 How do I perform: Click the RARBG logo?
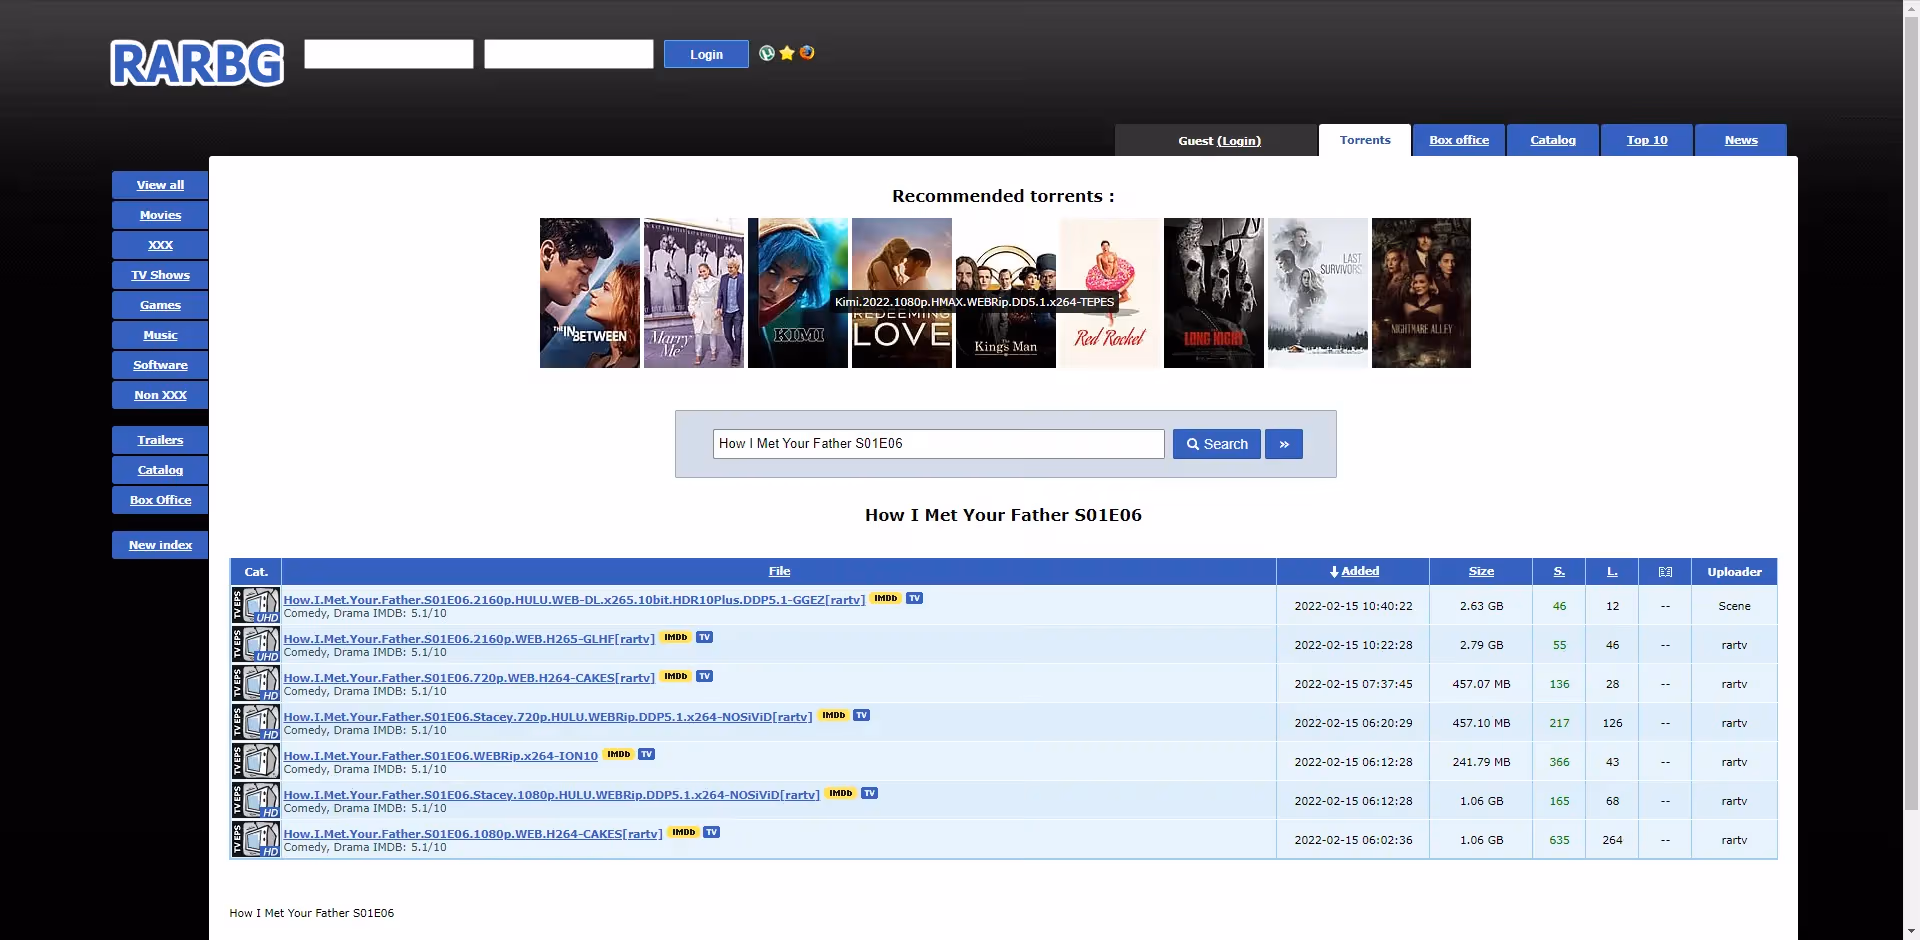click(196, 62)
